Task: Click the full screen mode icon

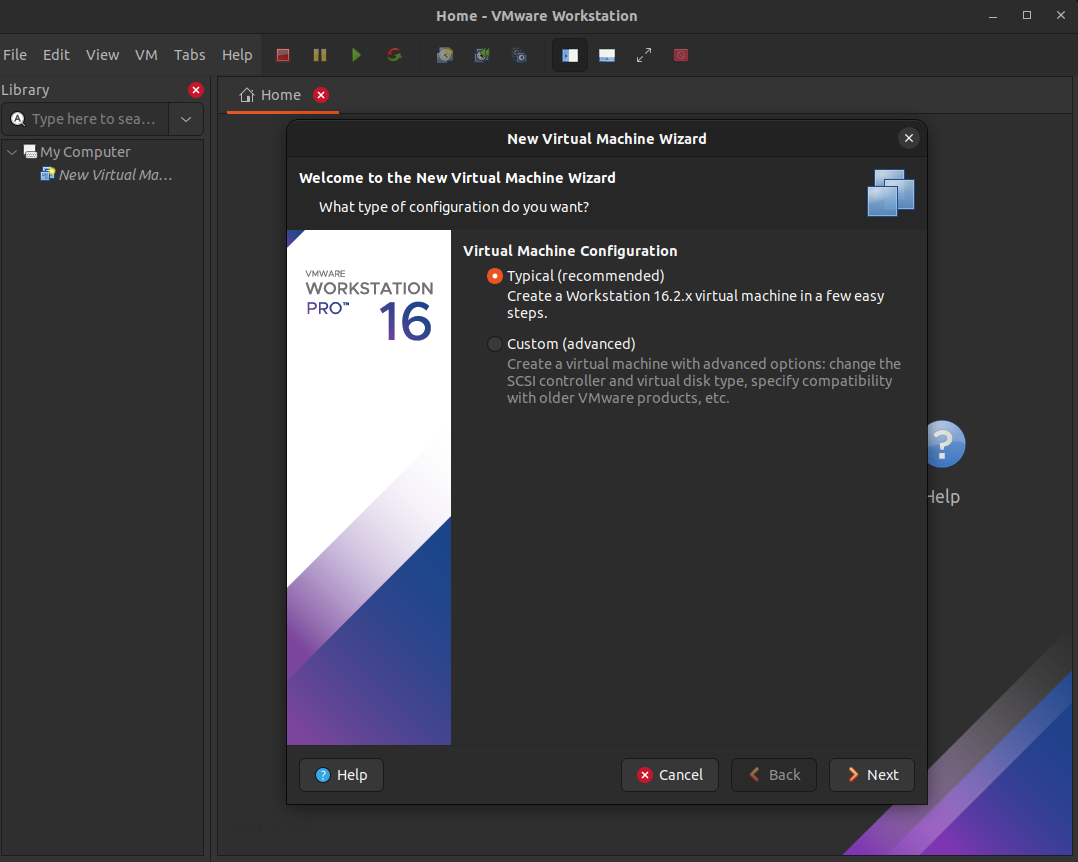Action: 644,55
